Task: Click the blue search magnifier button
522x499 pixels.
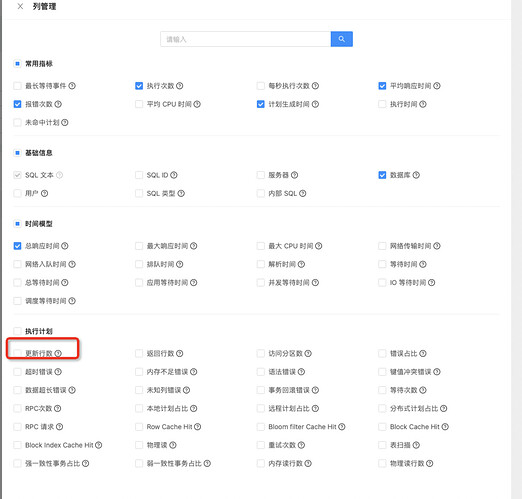Action: 342,39
